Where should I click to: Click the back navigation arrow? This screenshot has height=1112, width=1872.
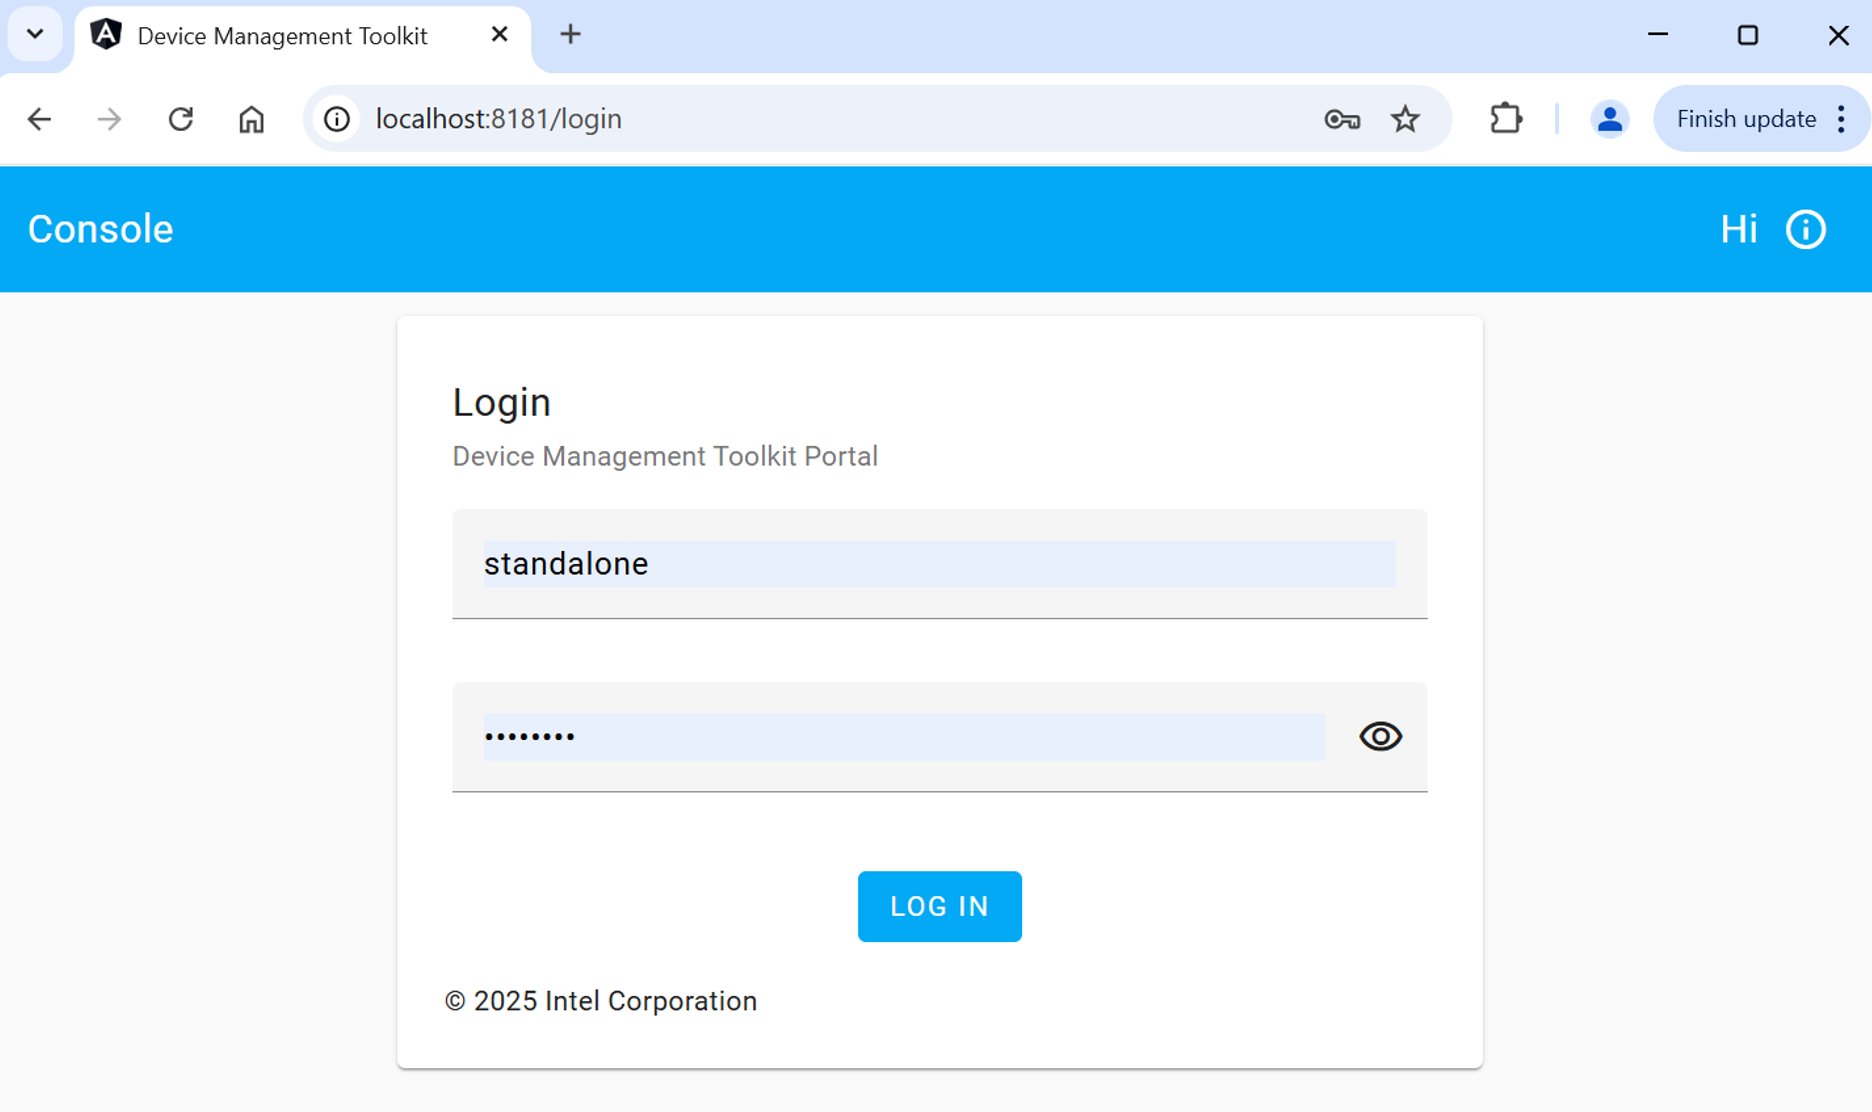pyautogui.click(x=39, y=118)
